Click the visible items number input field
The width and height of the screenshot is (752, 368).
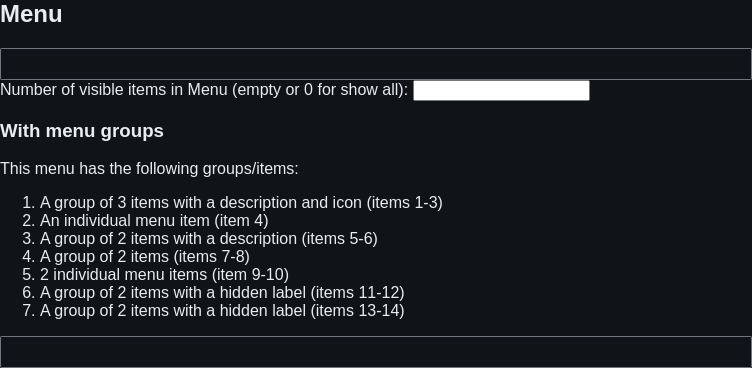pos(501,91)
